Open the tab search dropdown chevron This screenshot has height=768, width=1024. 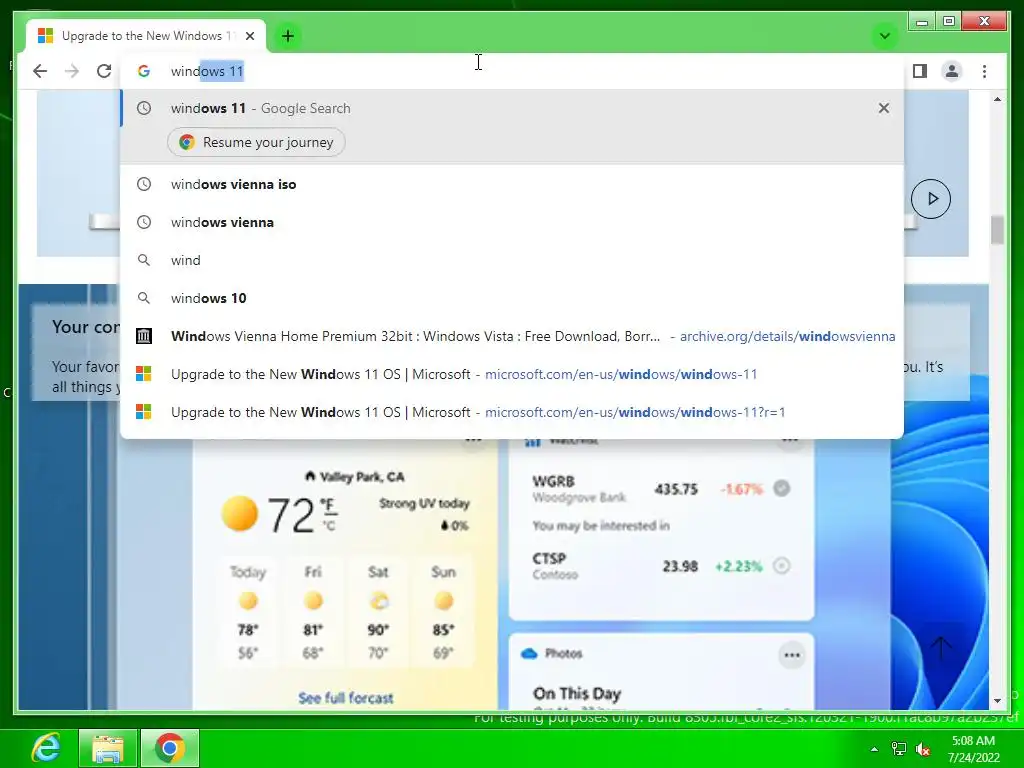pos(885,36)
